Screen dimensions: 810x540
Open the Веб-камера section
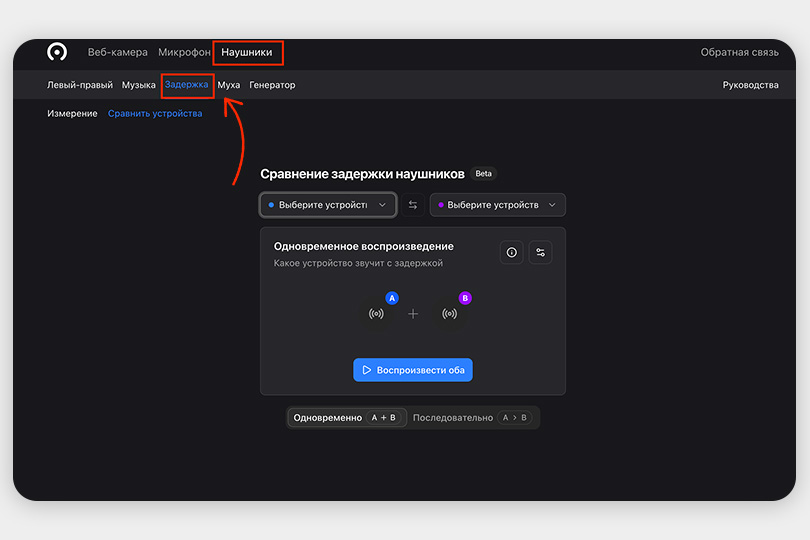(117, 52)
